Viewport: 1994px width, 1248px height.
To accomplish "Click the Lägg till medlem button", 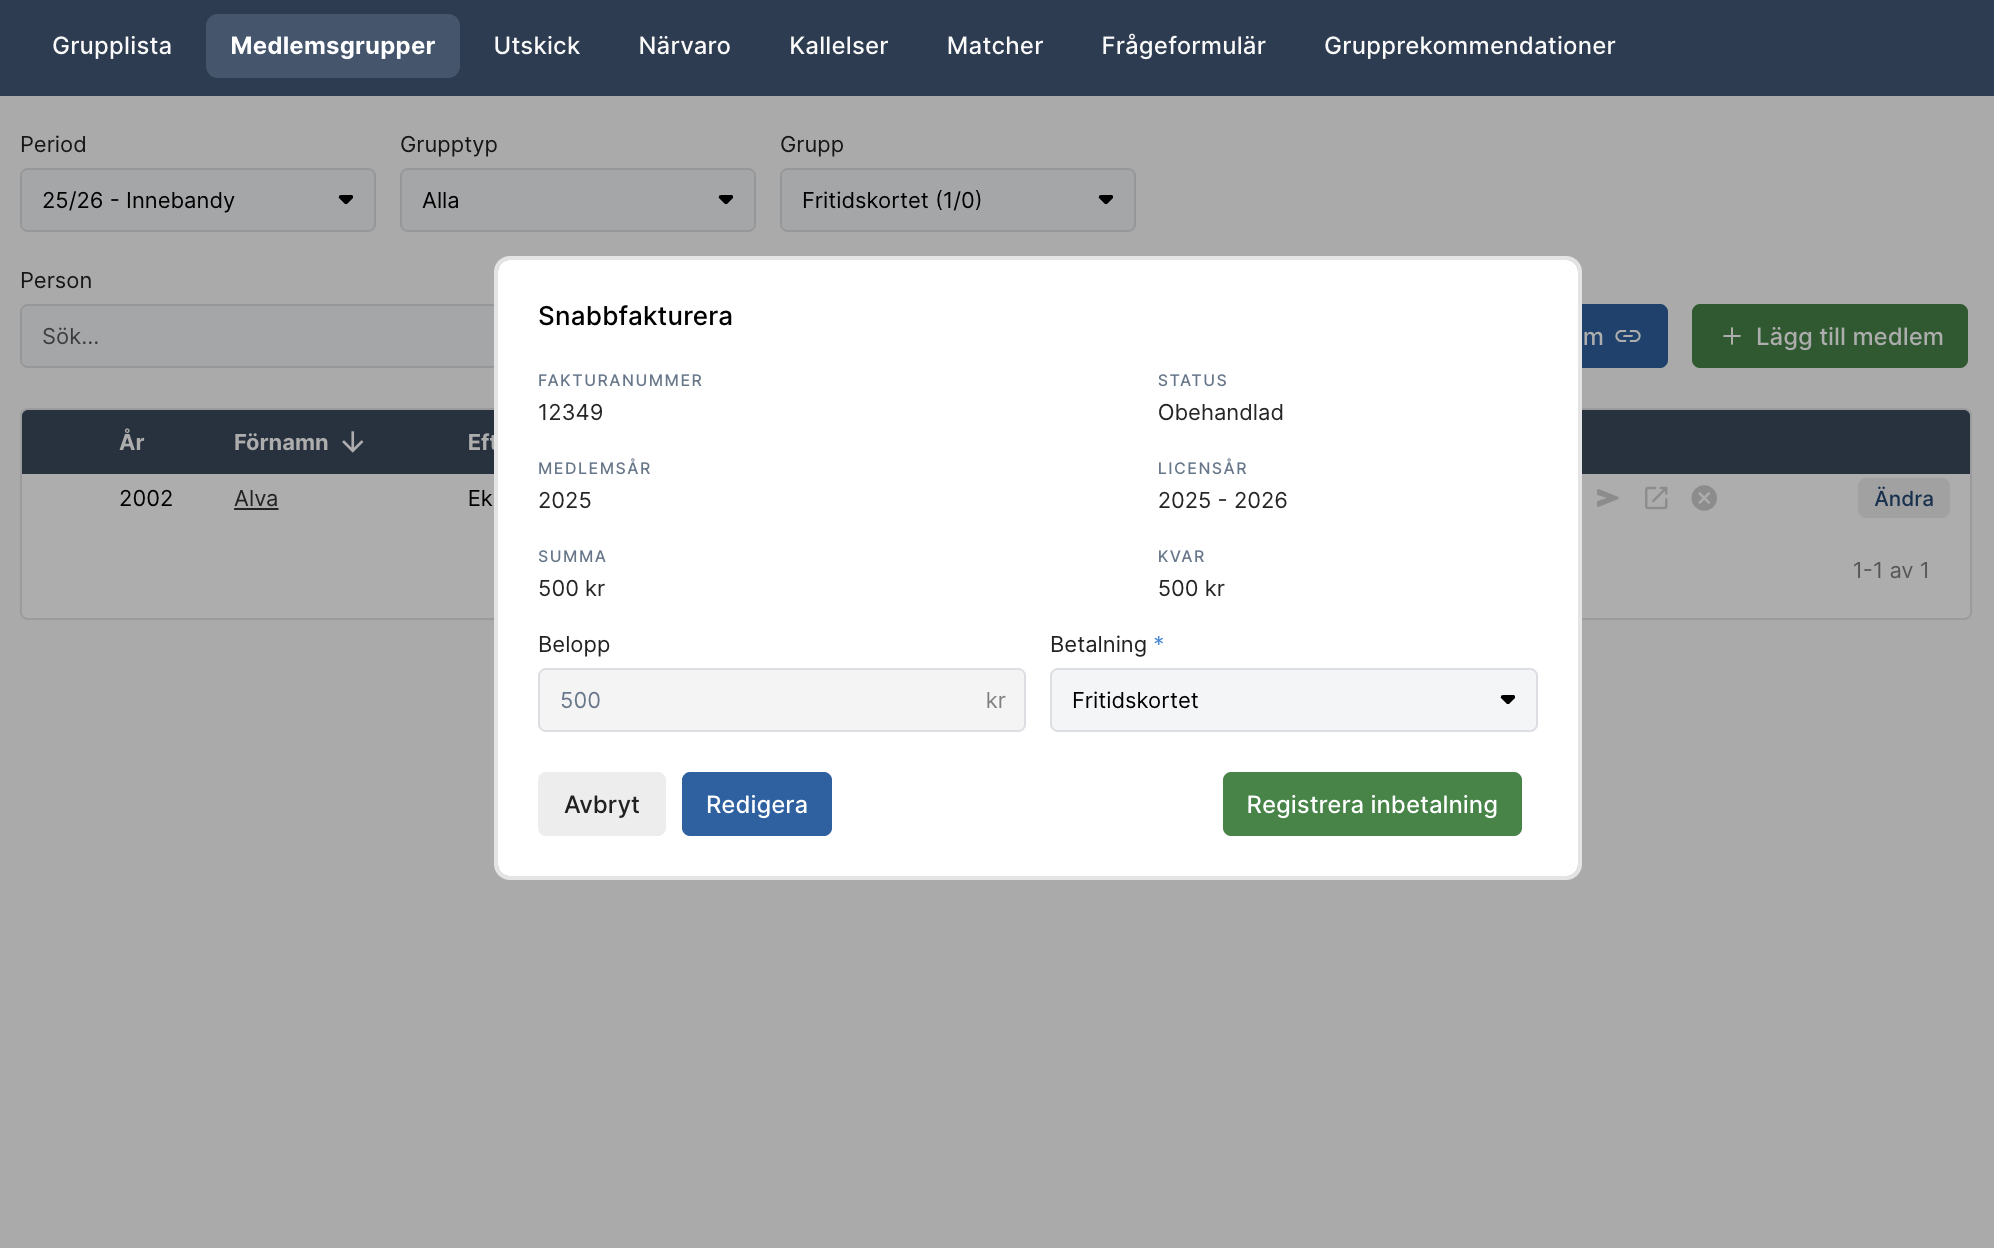I will coord(1829,336).
